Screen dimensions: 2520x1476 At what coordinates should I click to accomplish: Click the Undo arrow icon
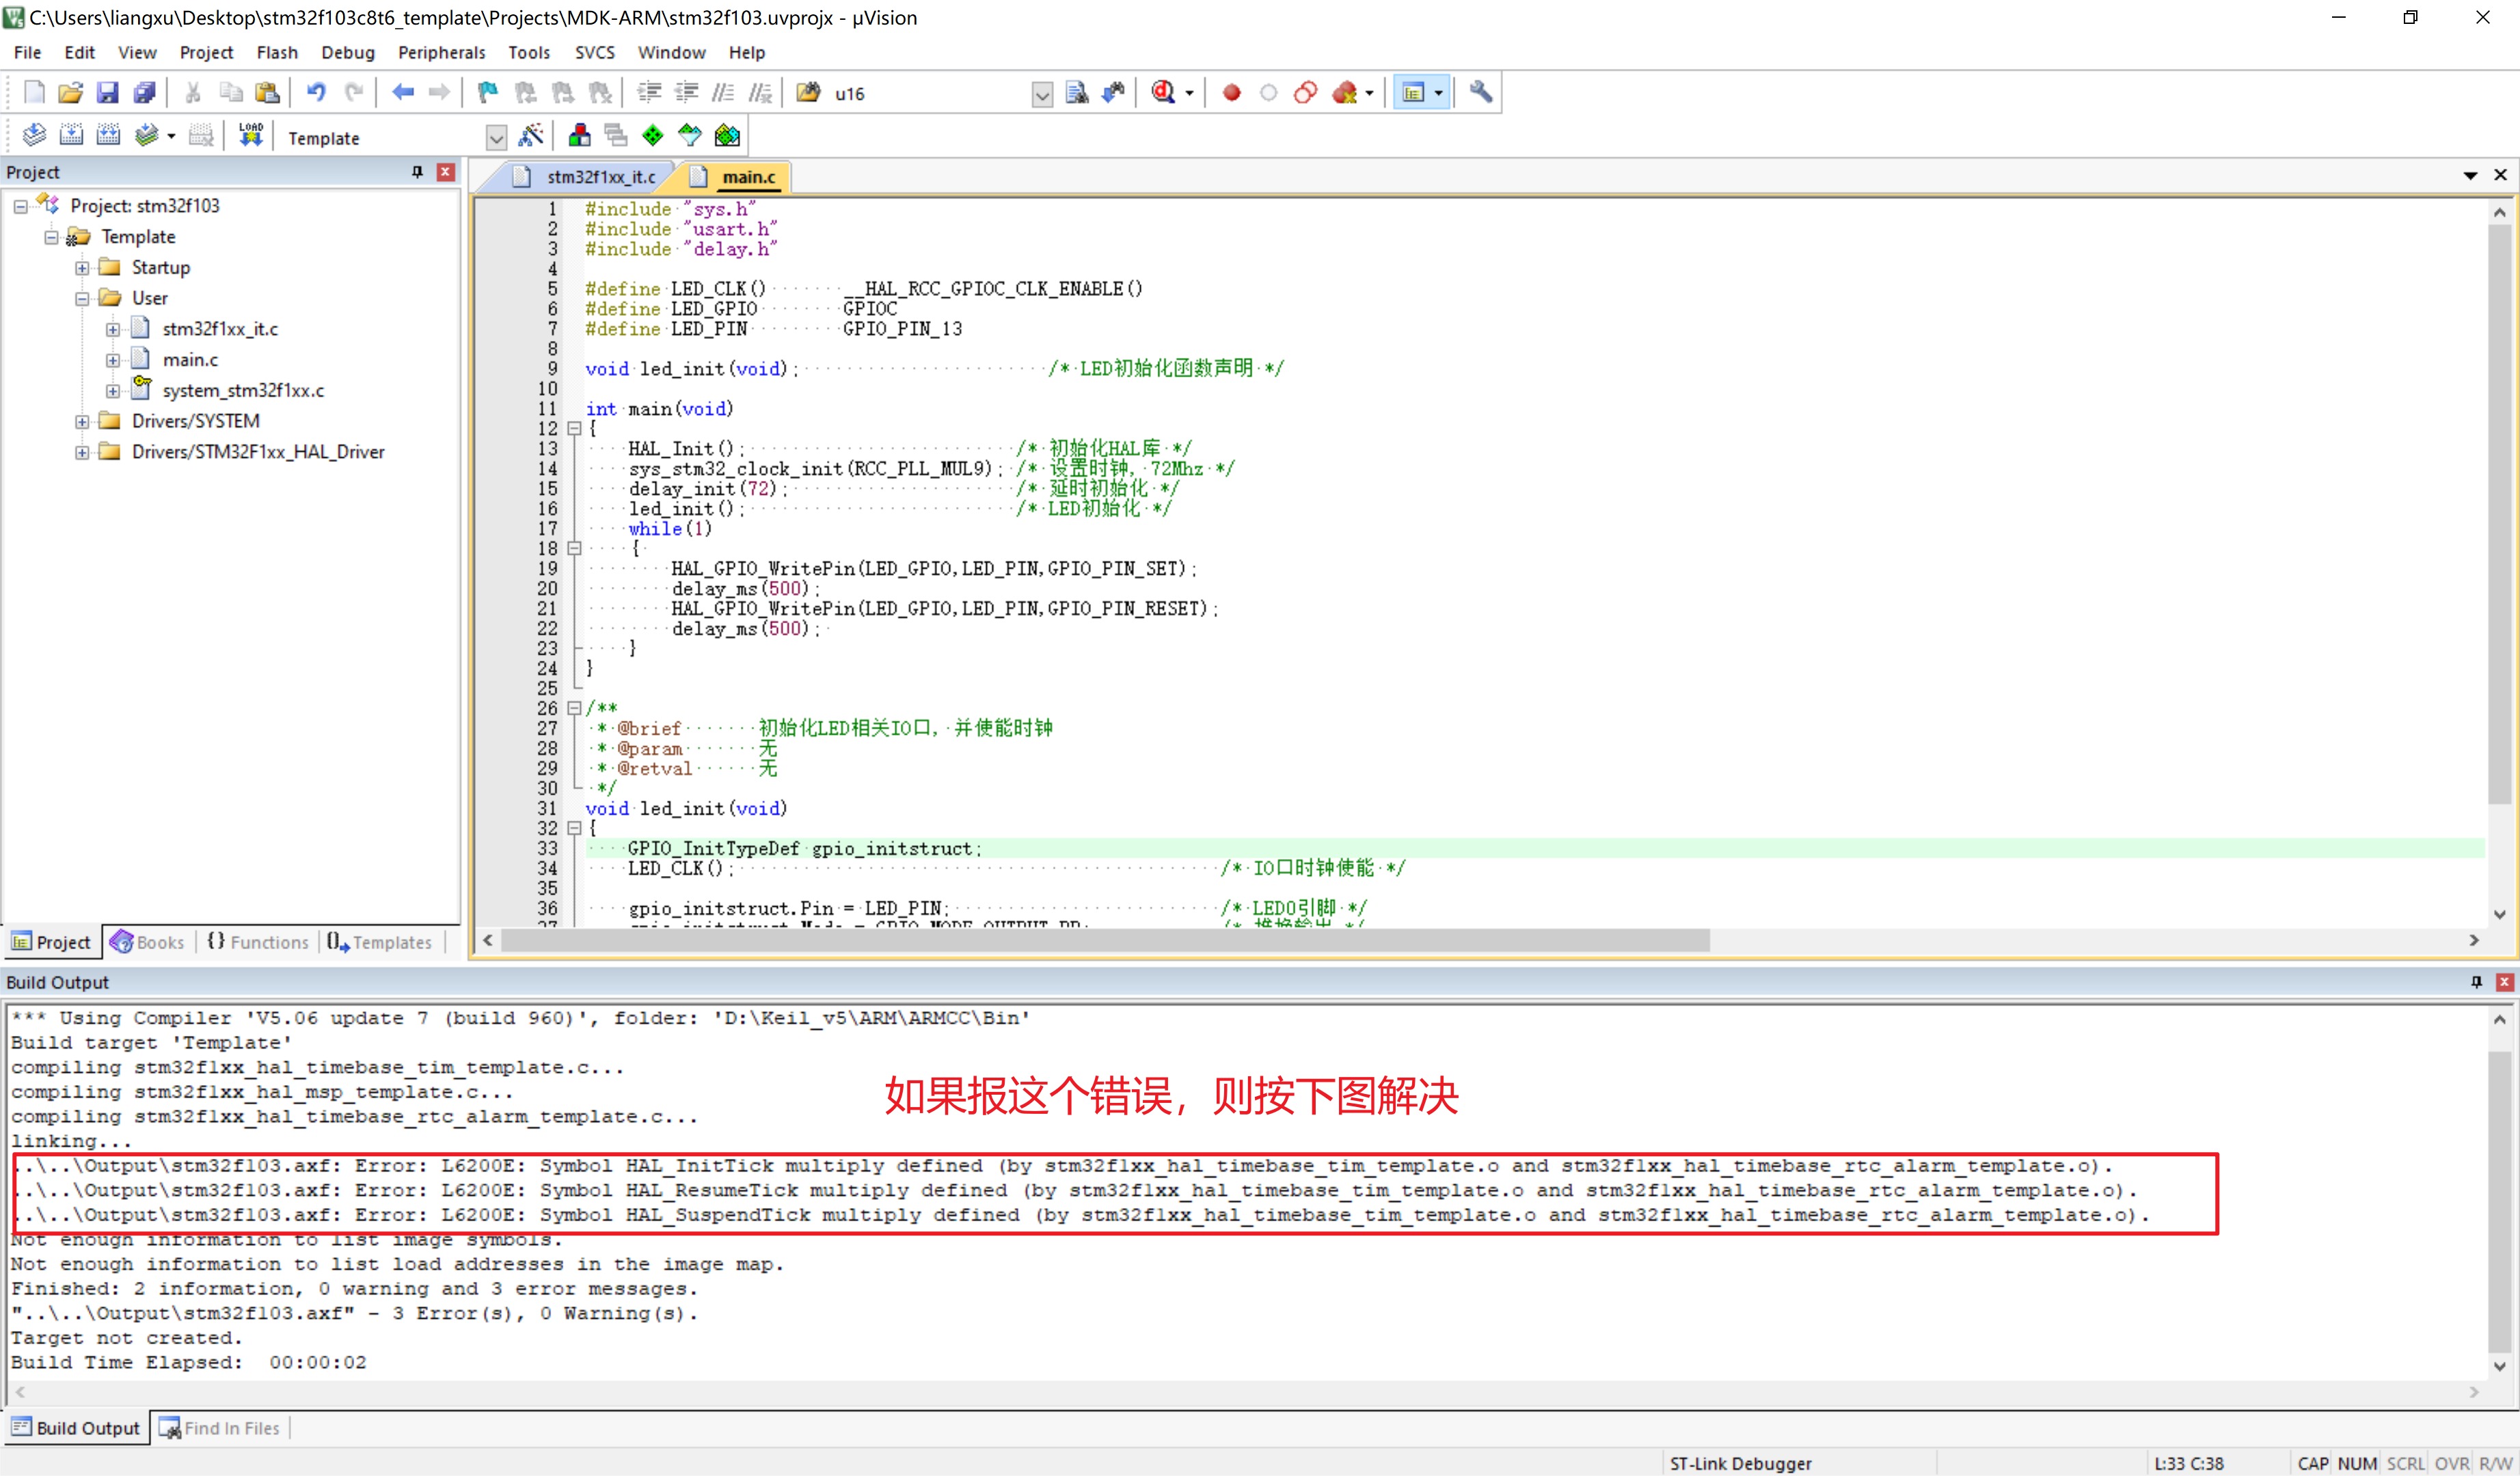[x=316, y=93]
